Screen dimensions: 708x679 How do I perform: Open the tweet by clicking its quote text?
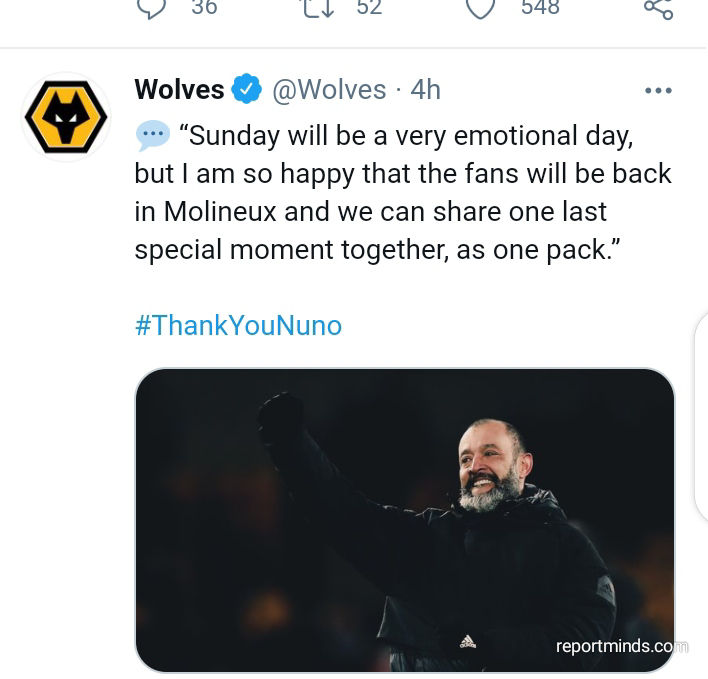(x=400, y=192)
